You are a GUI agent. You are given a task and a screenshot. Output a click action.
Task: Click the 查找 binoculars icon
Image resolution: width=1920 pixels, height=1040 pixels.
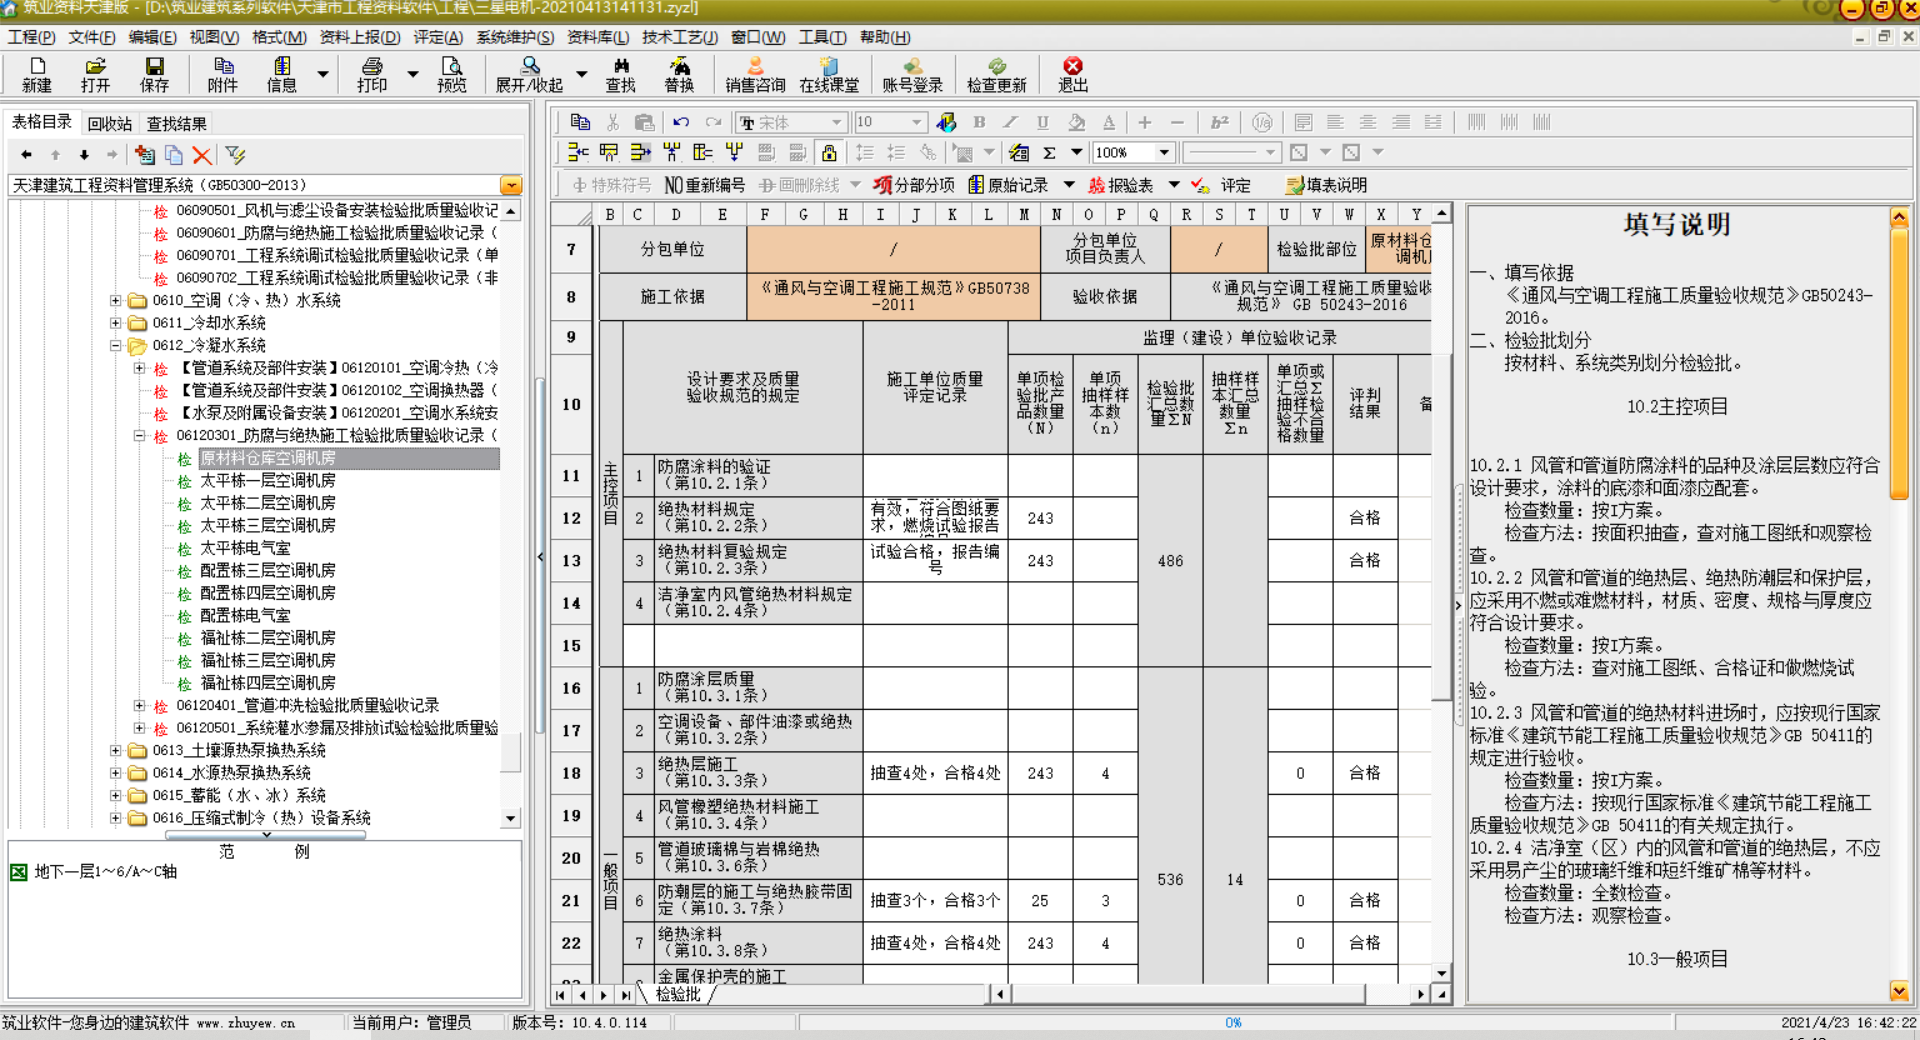pos(620,74)
